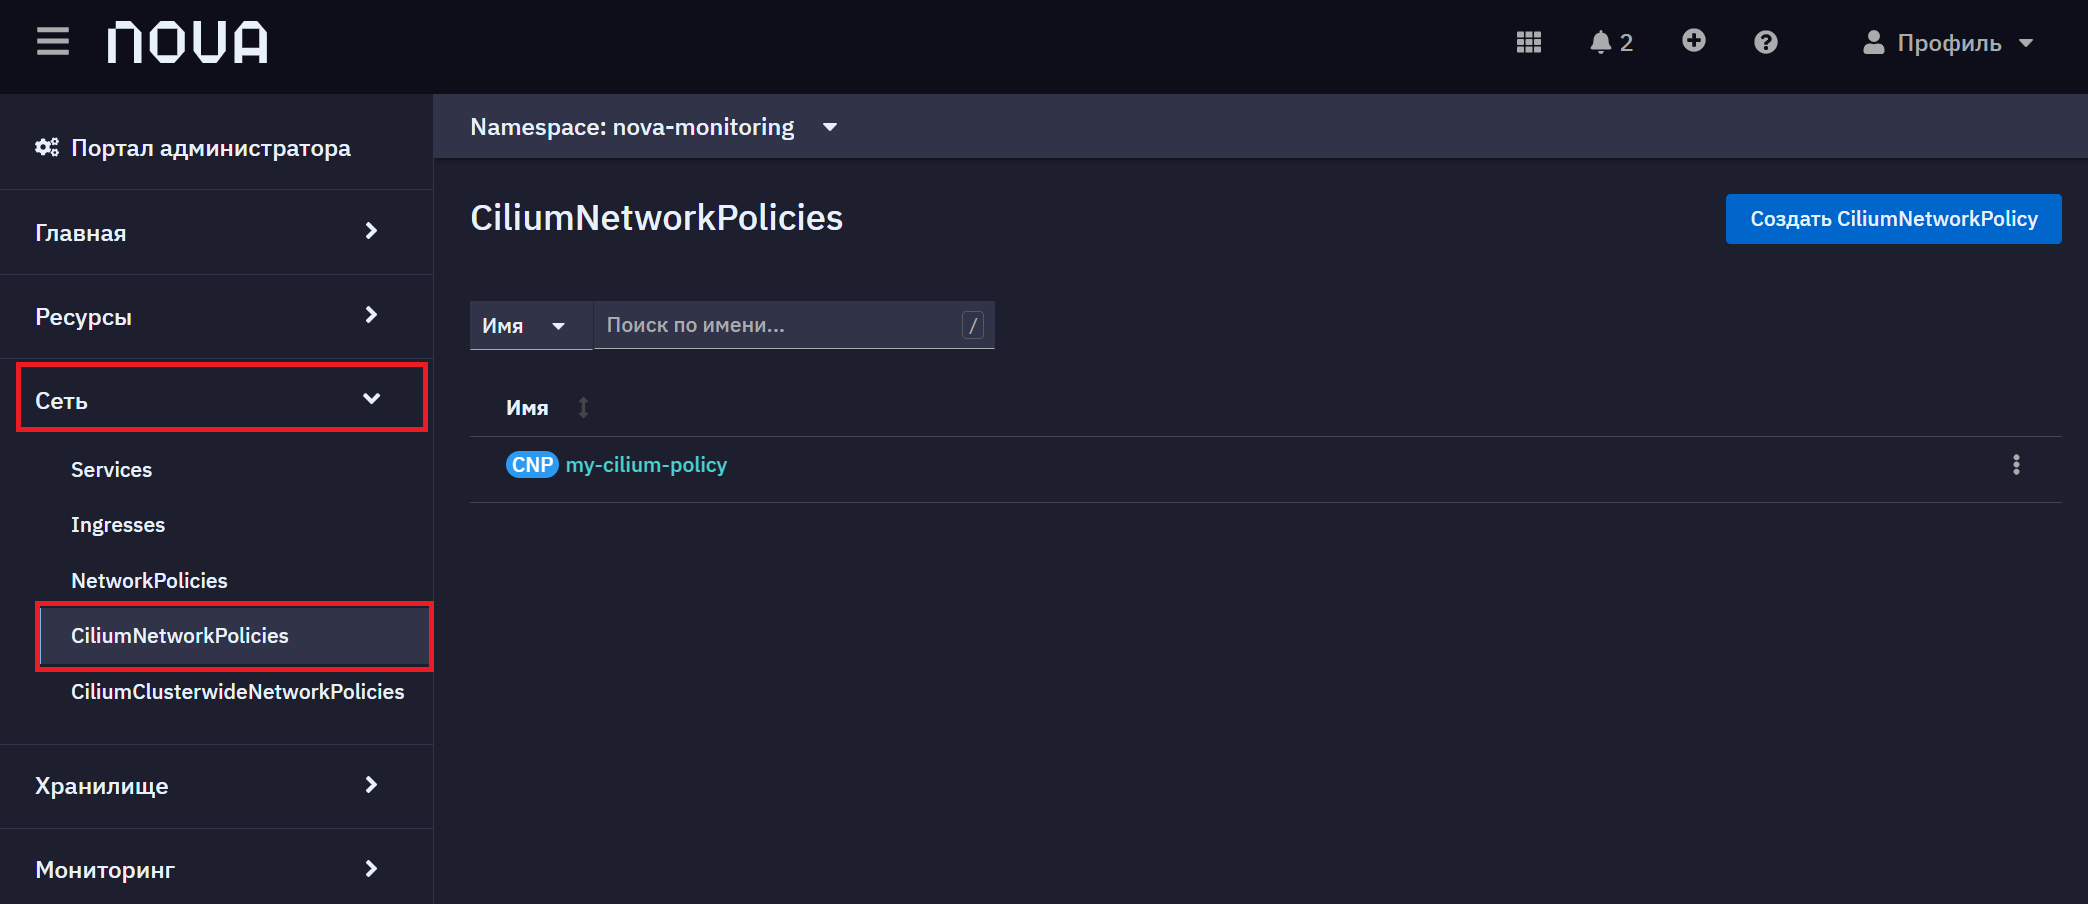Expand the Главная section
This screenshot has height=904, width=2088.
[216, 232]
